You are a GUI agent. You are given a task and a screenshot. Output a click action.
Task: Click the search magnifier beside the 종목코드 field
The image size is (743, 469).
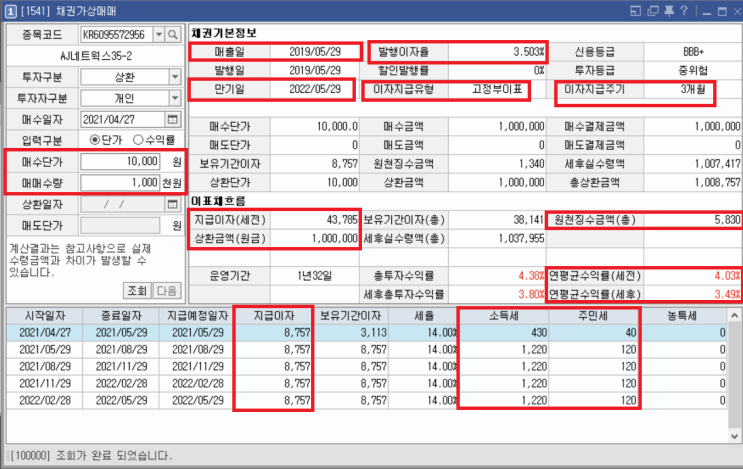pos(173,35)
